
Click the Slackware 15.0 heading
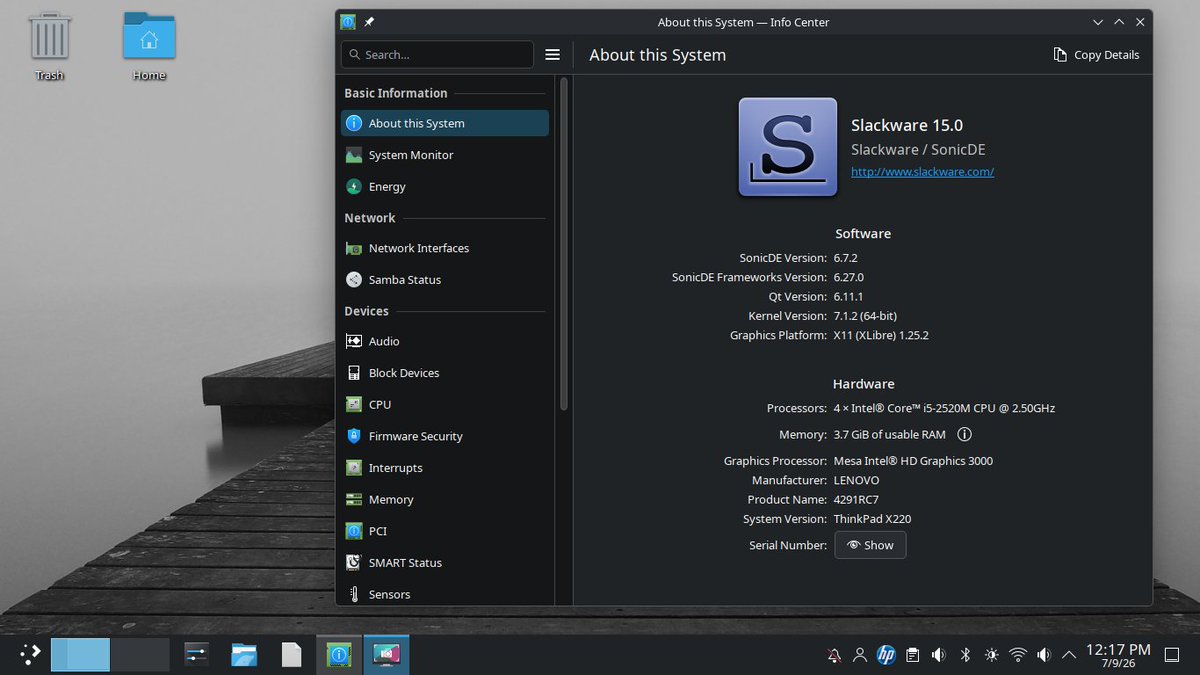pos(907,125)
